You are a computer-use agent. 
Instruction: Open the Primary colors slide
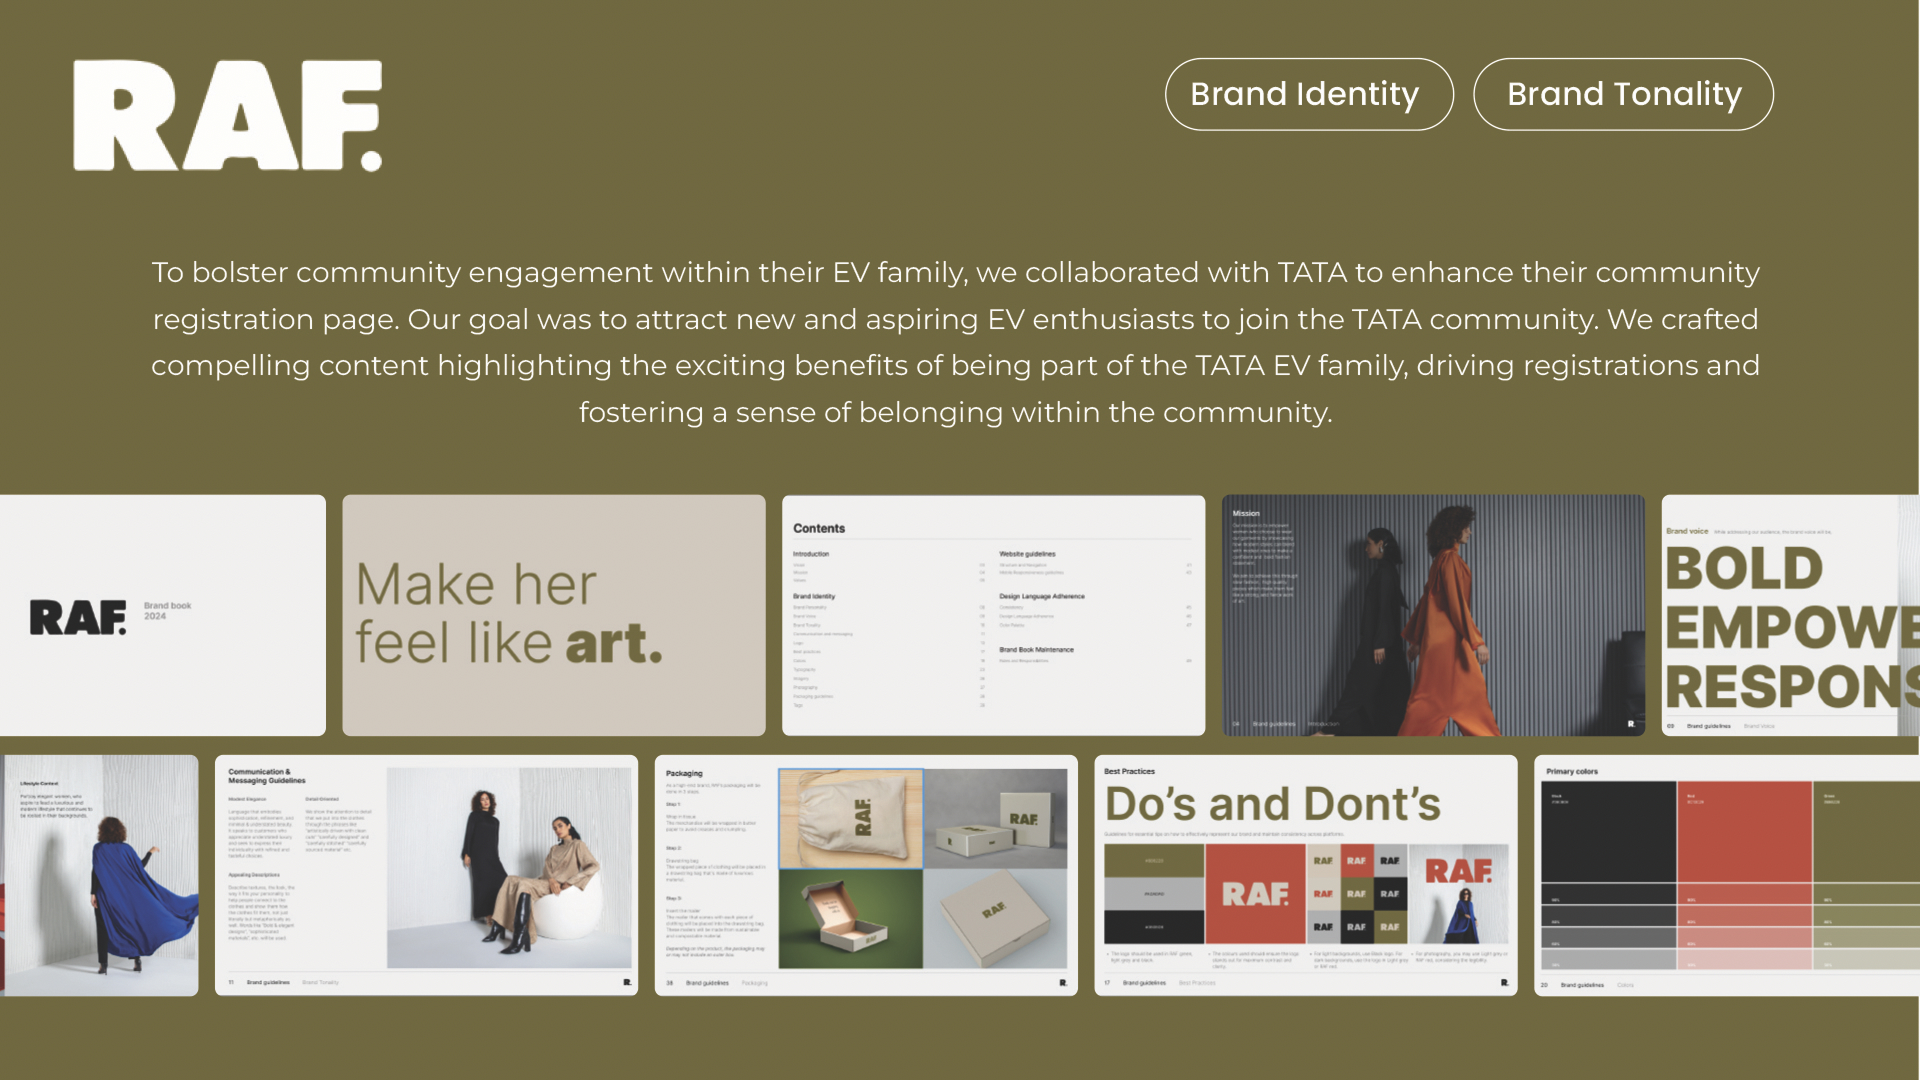(1726, 874)
